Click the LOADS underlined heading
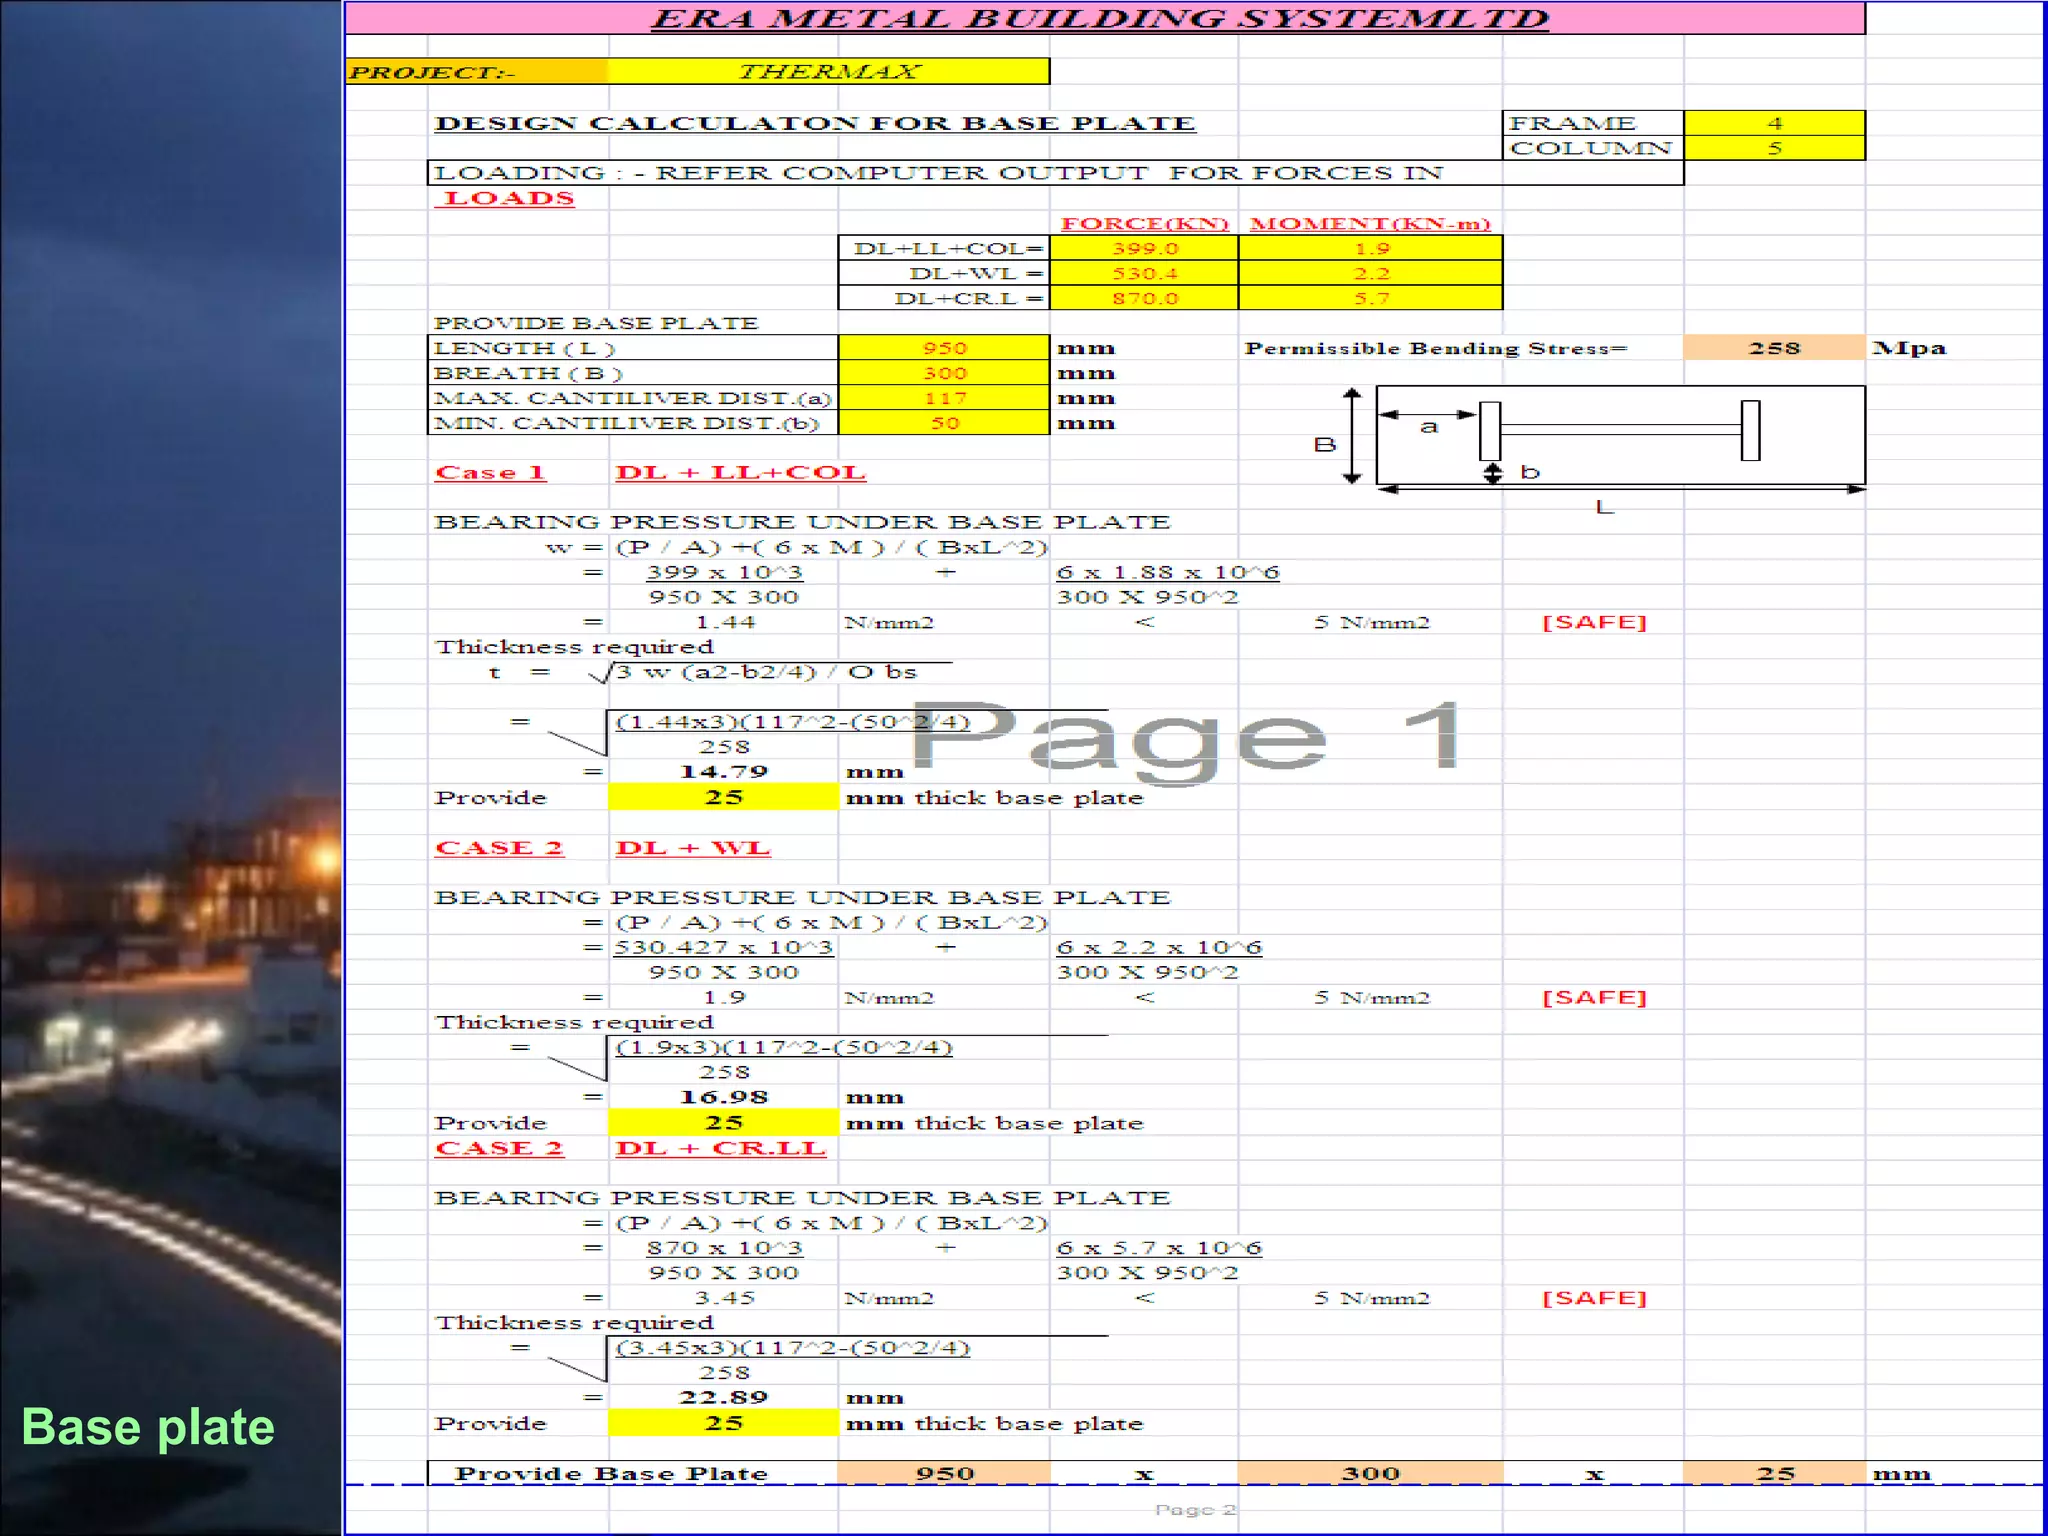2048x1536 pixels. (509, 198)
